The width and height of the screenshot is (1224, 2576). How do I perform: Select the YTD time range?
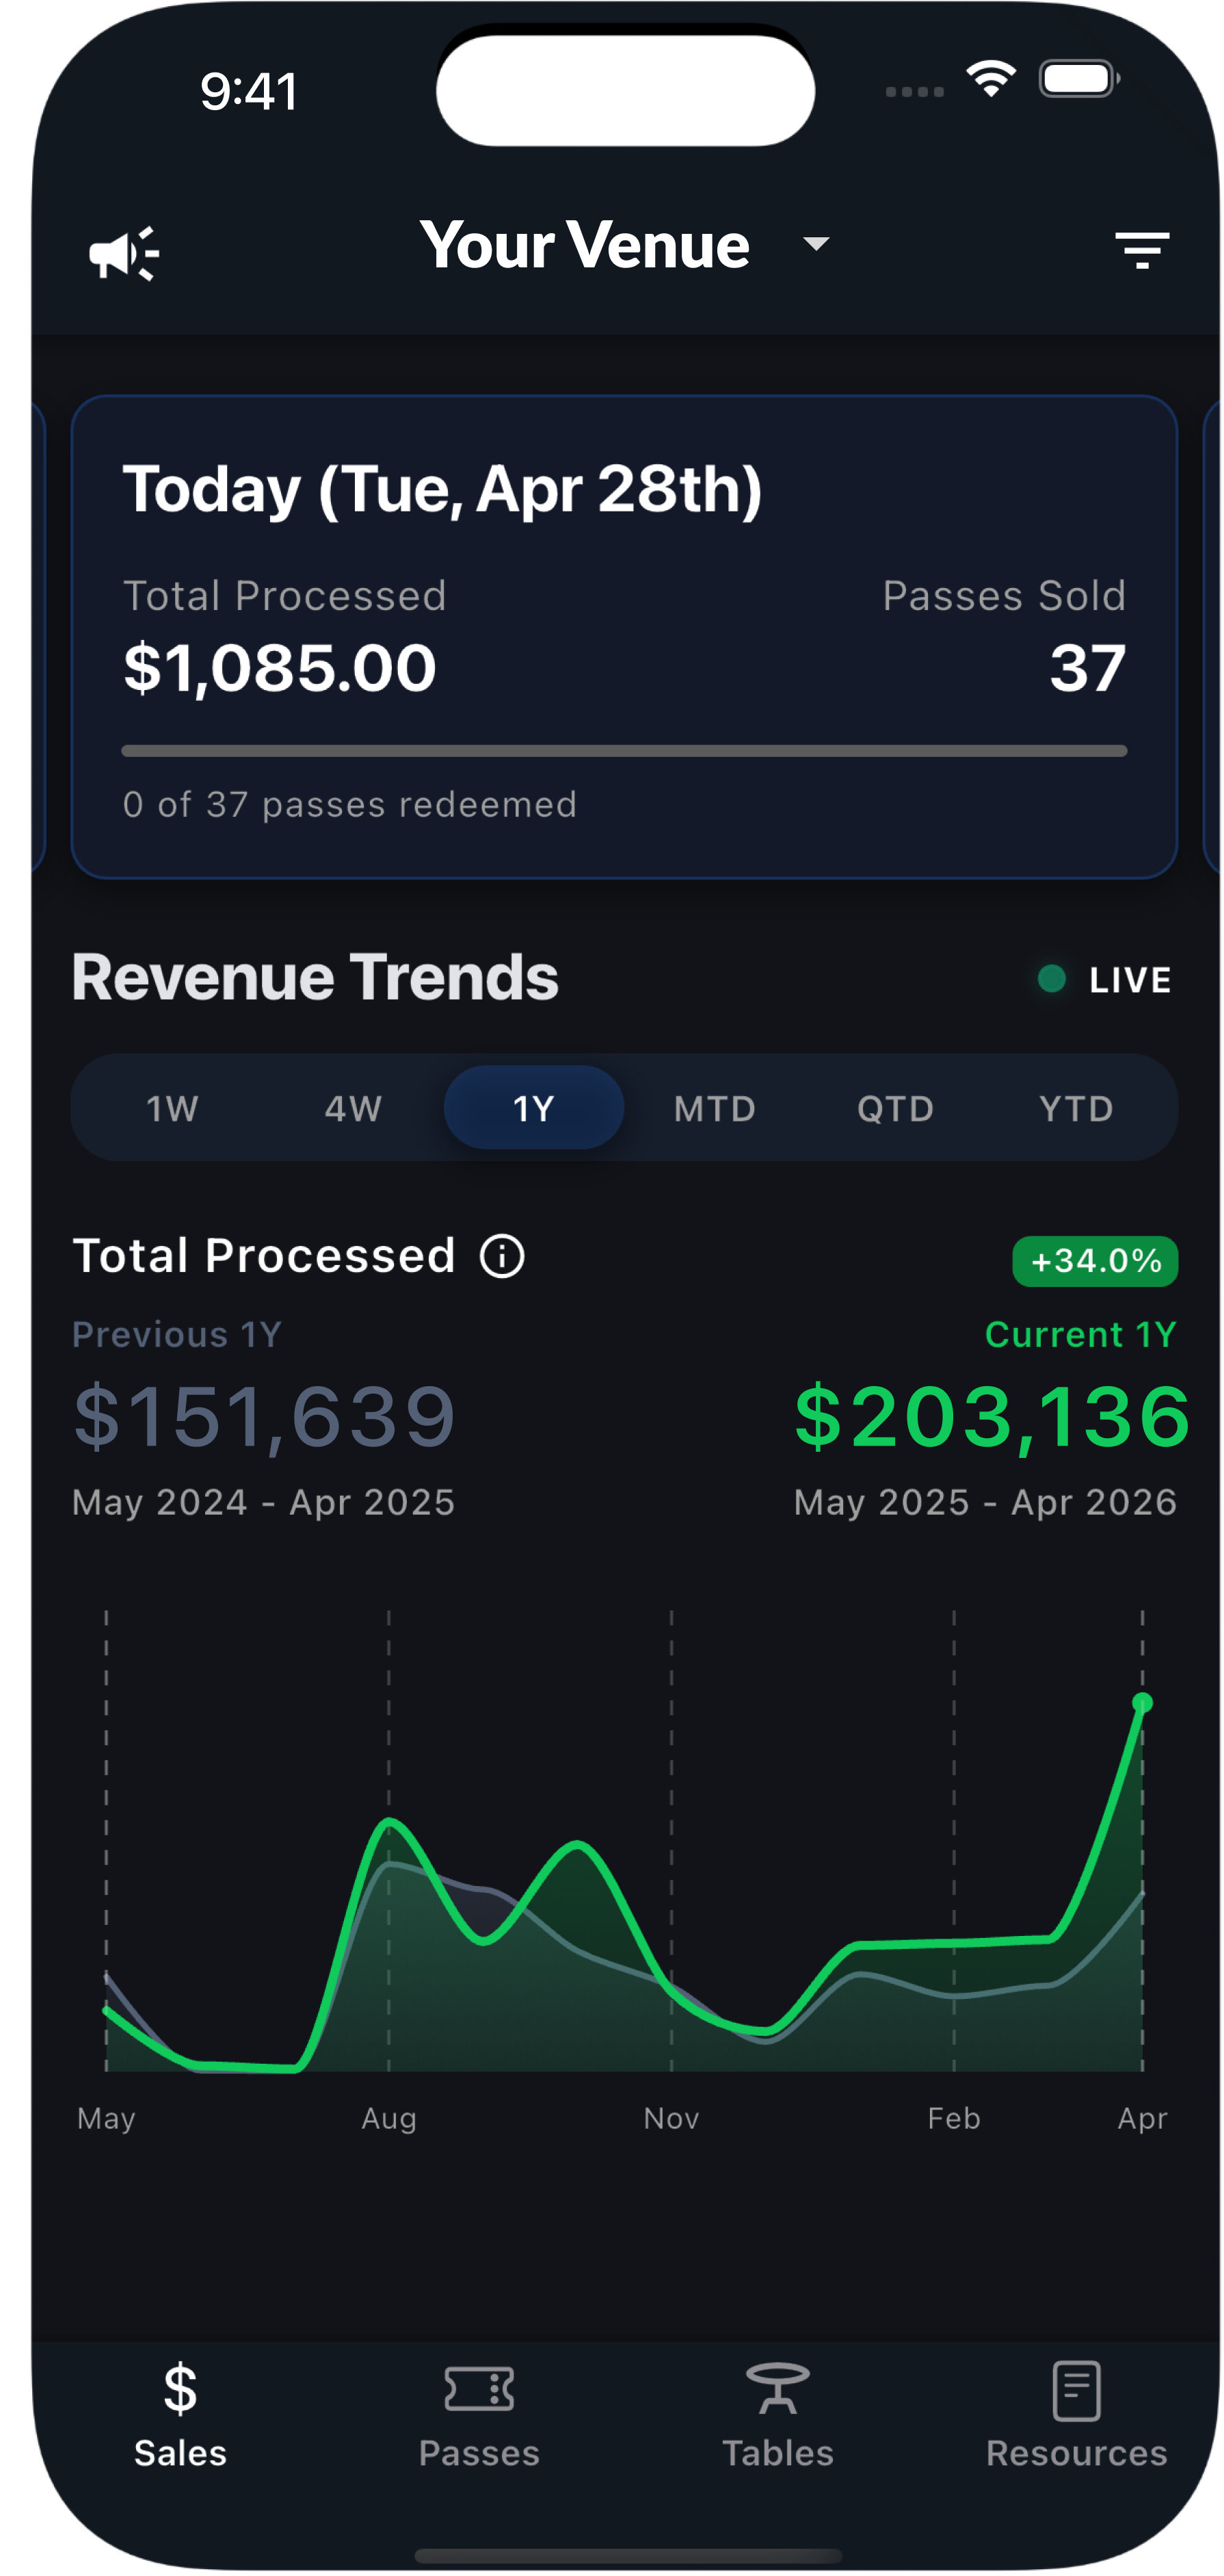pyautogui.click(x=1076, y=1108)
